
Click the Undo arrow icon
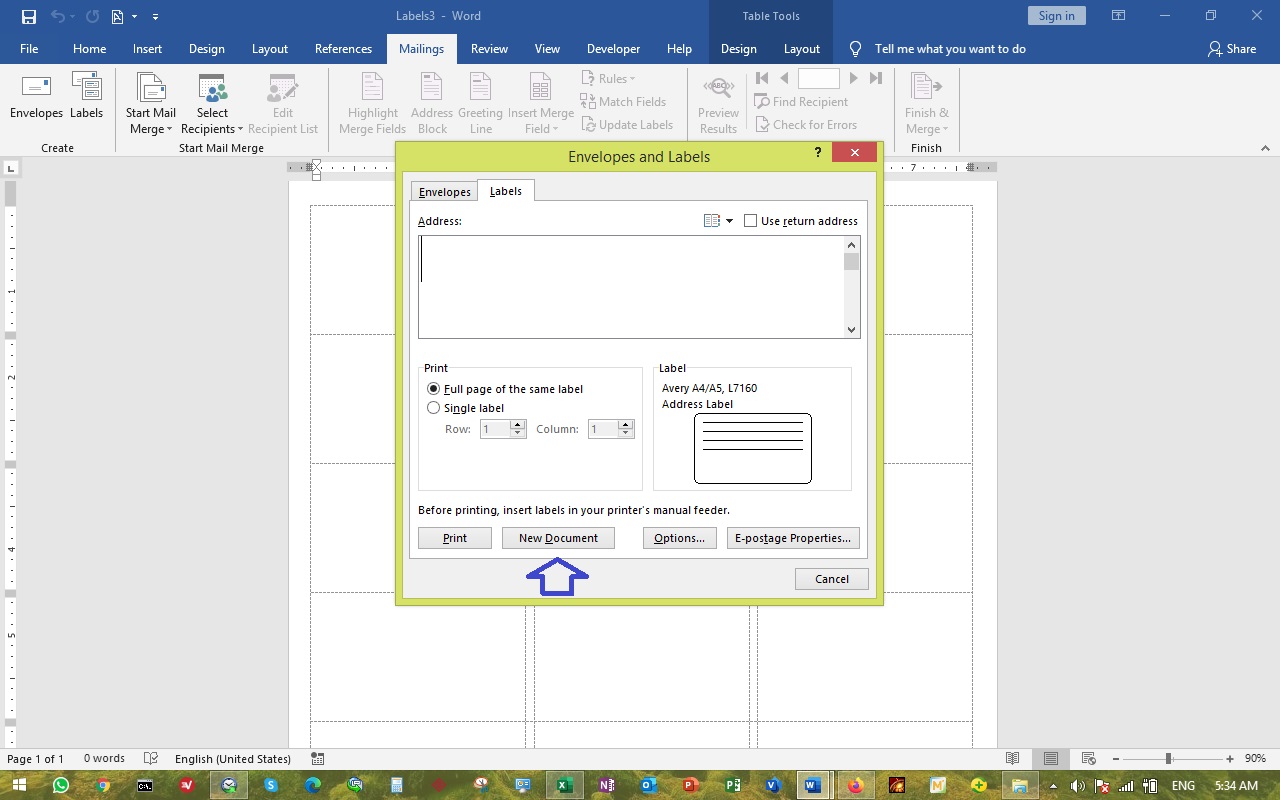coord(57,16)
